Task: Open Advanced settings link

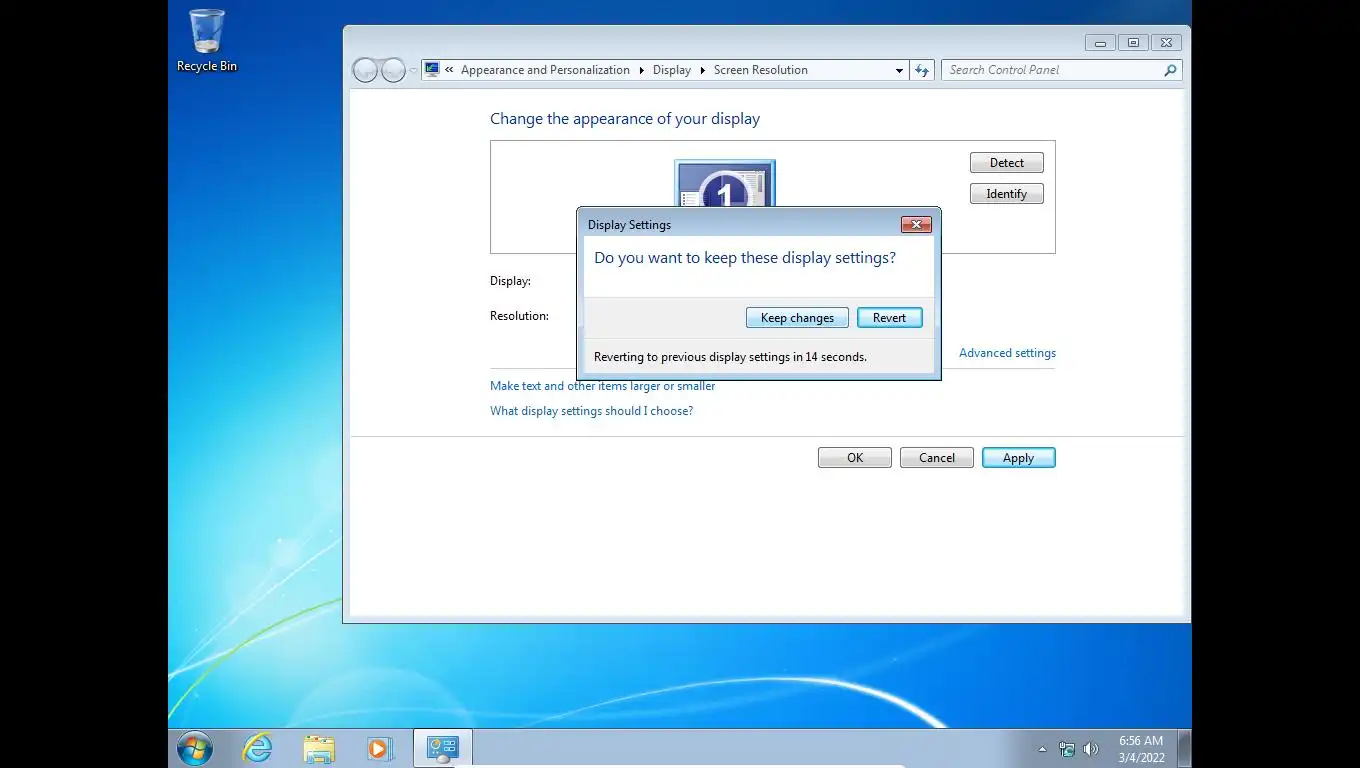Action: [x=1007, y=353]
